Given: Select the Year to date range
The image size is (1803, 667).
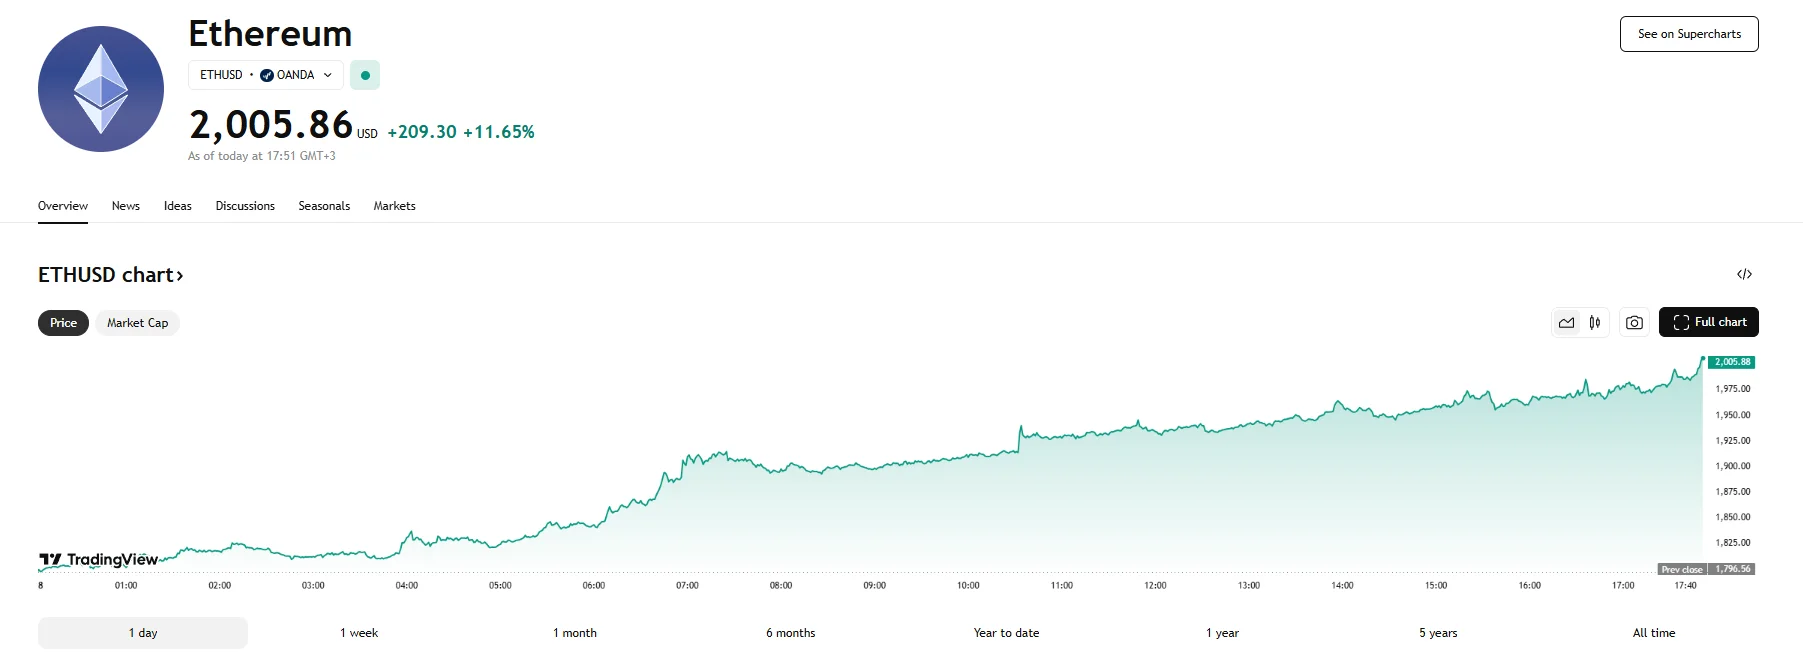Looking at the screenshot, I should (1006, 633).
